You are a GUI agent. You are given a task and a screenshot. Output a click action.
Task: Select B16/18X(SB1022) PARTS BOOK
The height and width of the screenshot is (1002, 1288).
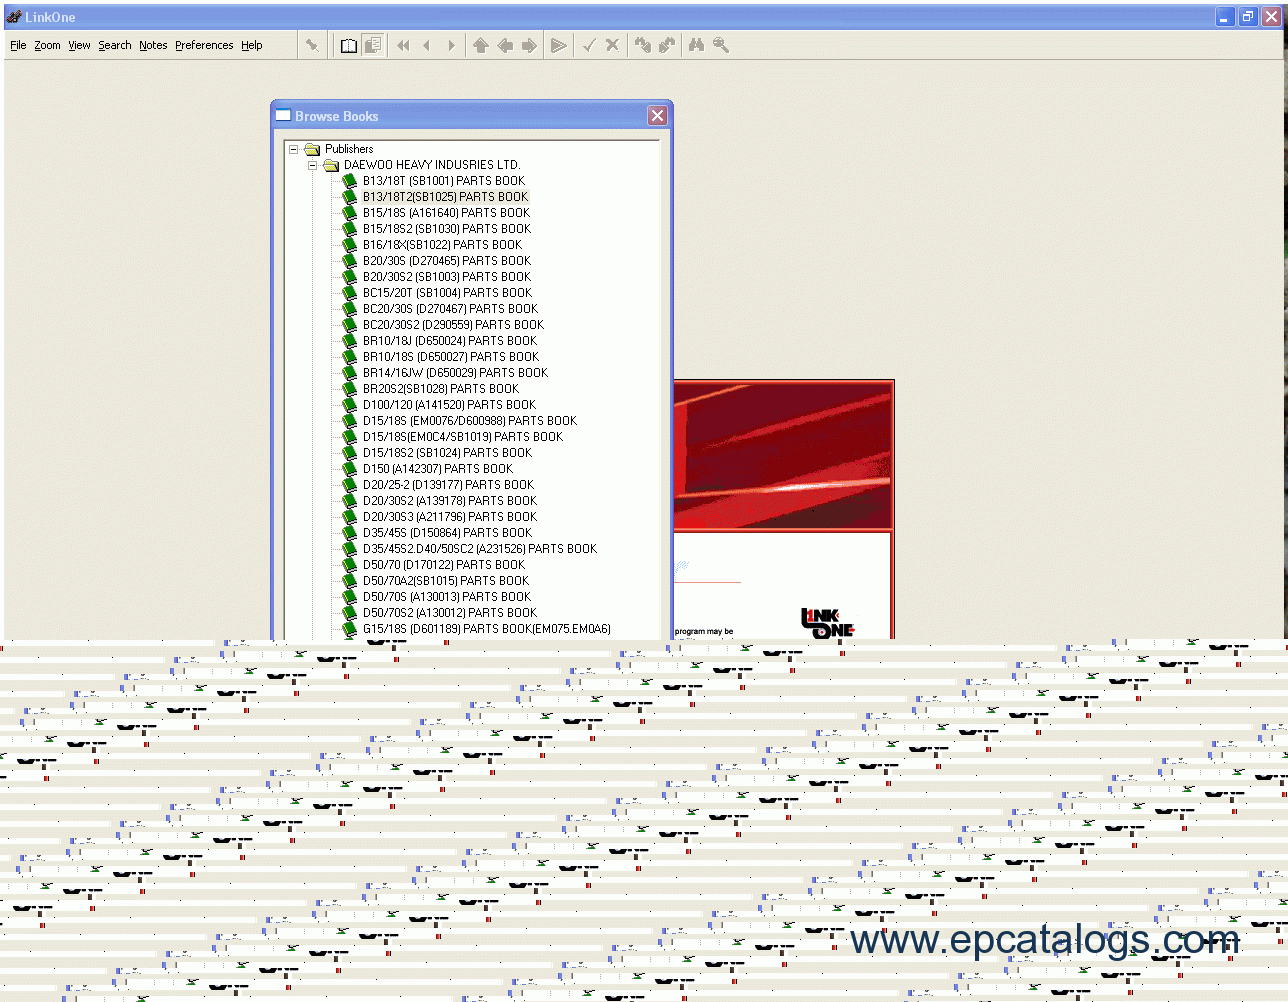pyautogui.click(x=442, y=245)
